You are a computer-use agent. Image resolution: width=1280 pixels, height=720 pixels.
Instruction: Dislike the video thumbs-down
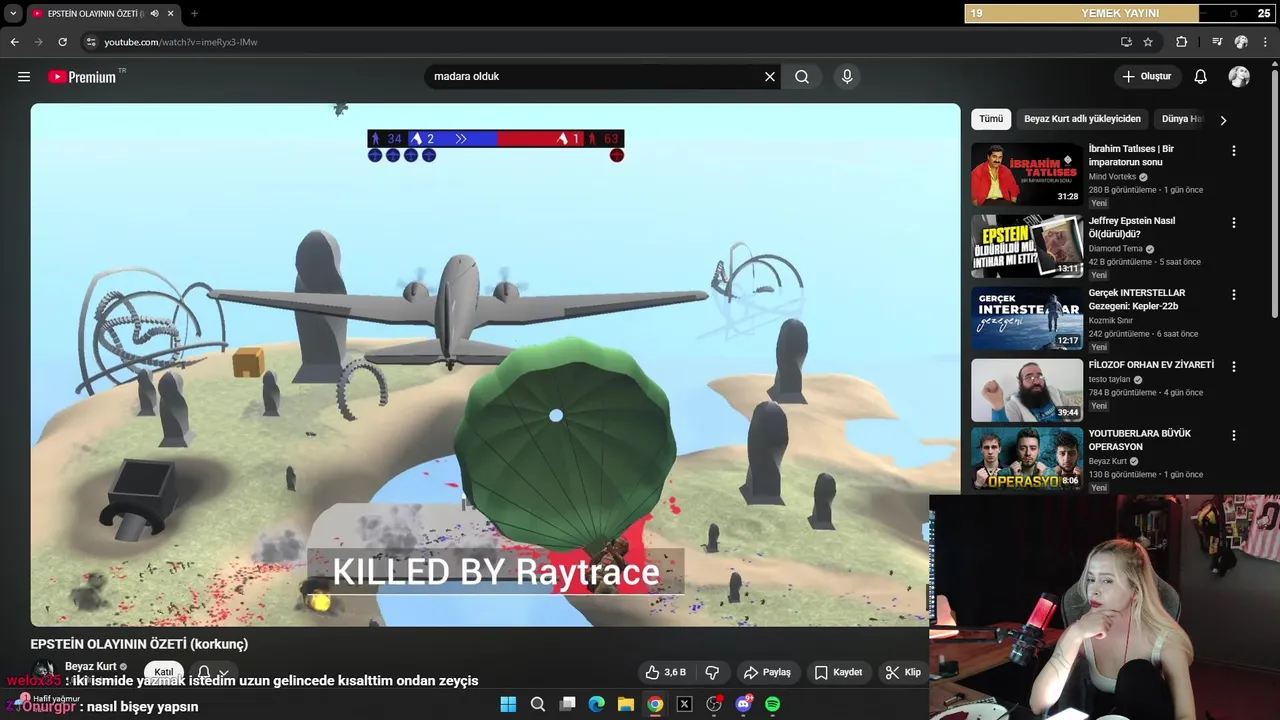713,672
